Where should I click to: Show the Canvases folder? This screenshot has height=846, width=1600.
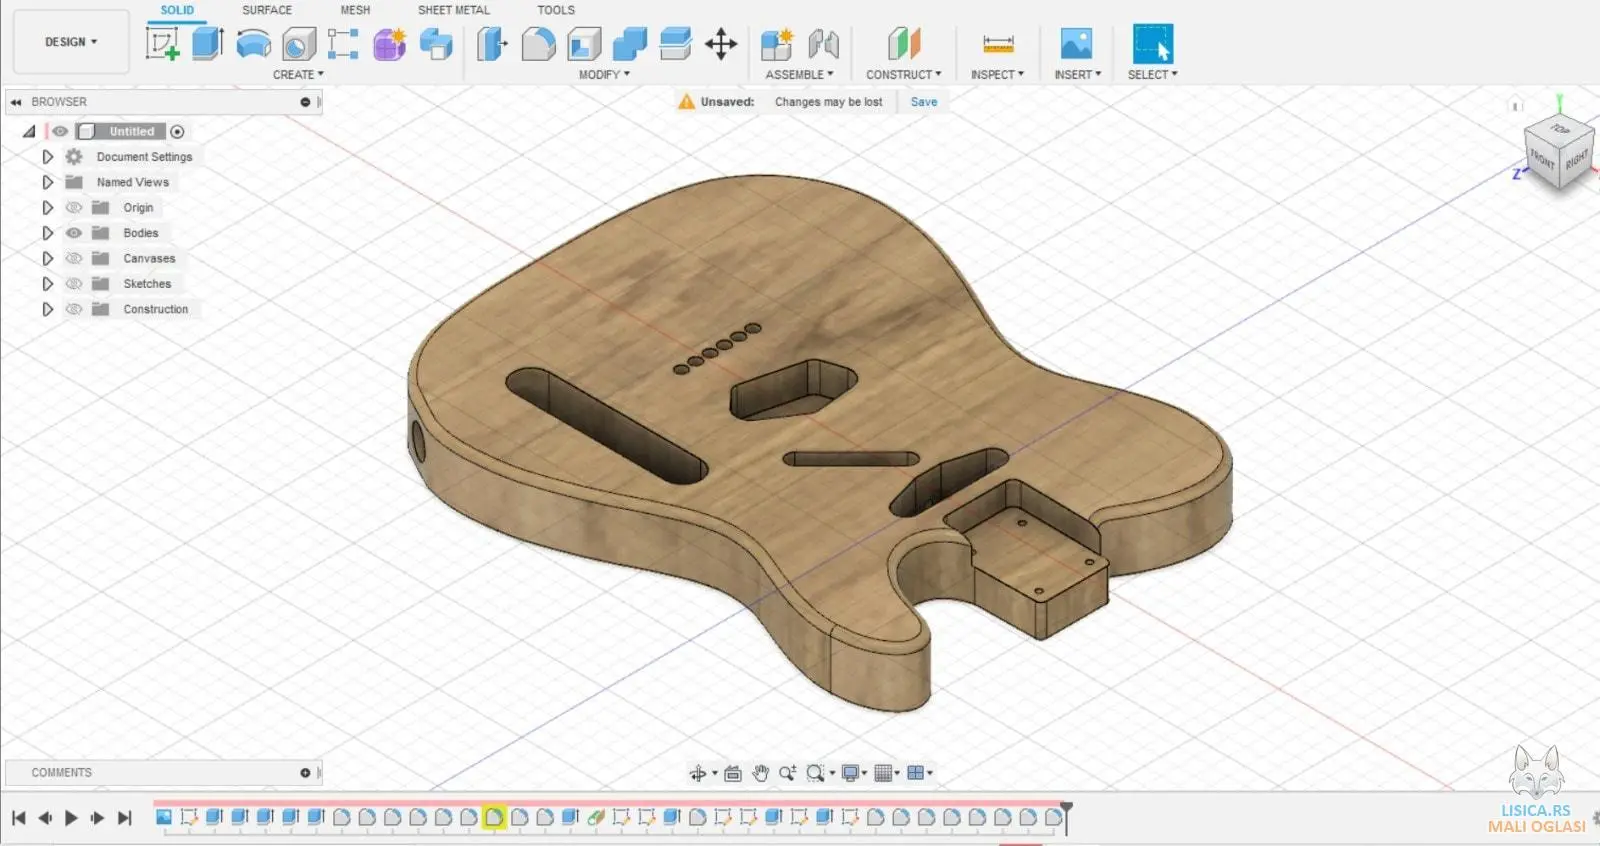[x=73, y=258]
